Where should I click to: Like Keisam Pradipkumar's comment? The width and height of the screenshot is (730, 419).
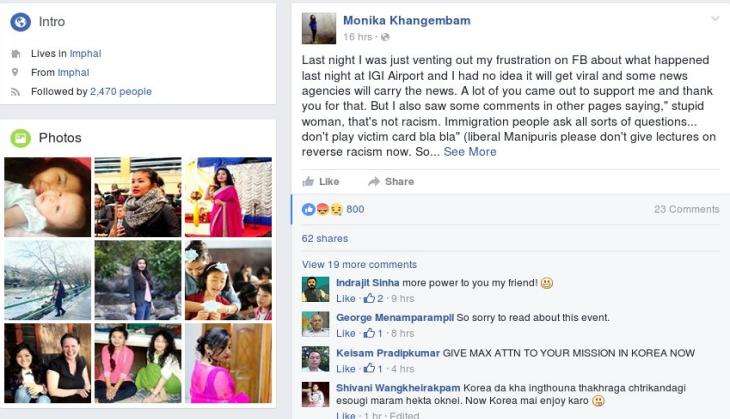[345, 369]
